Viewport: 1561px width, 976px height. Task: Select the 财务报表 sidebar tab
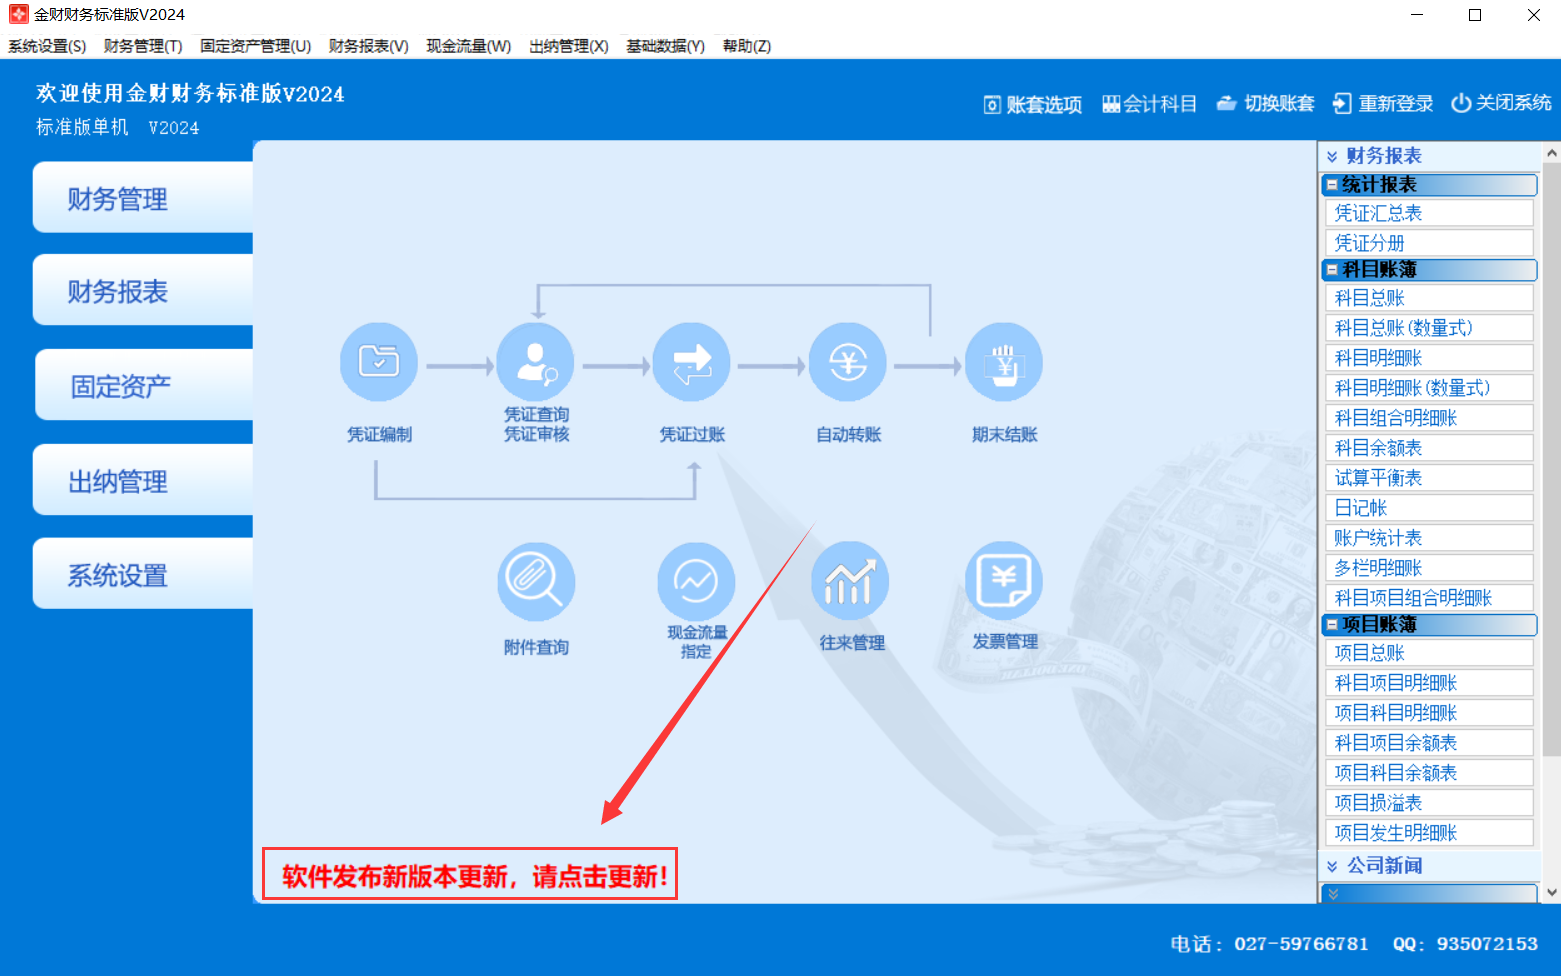143,290
